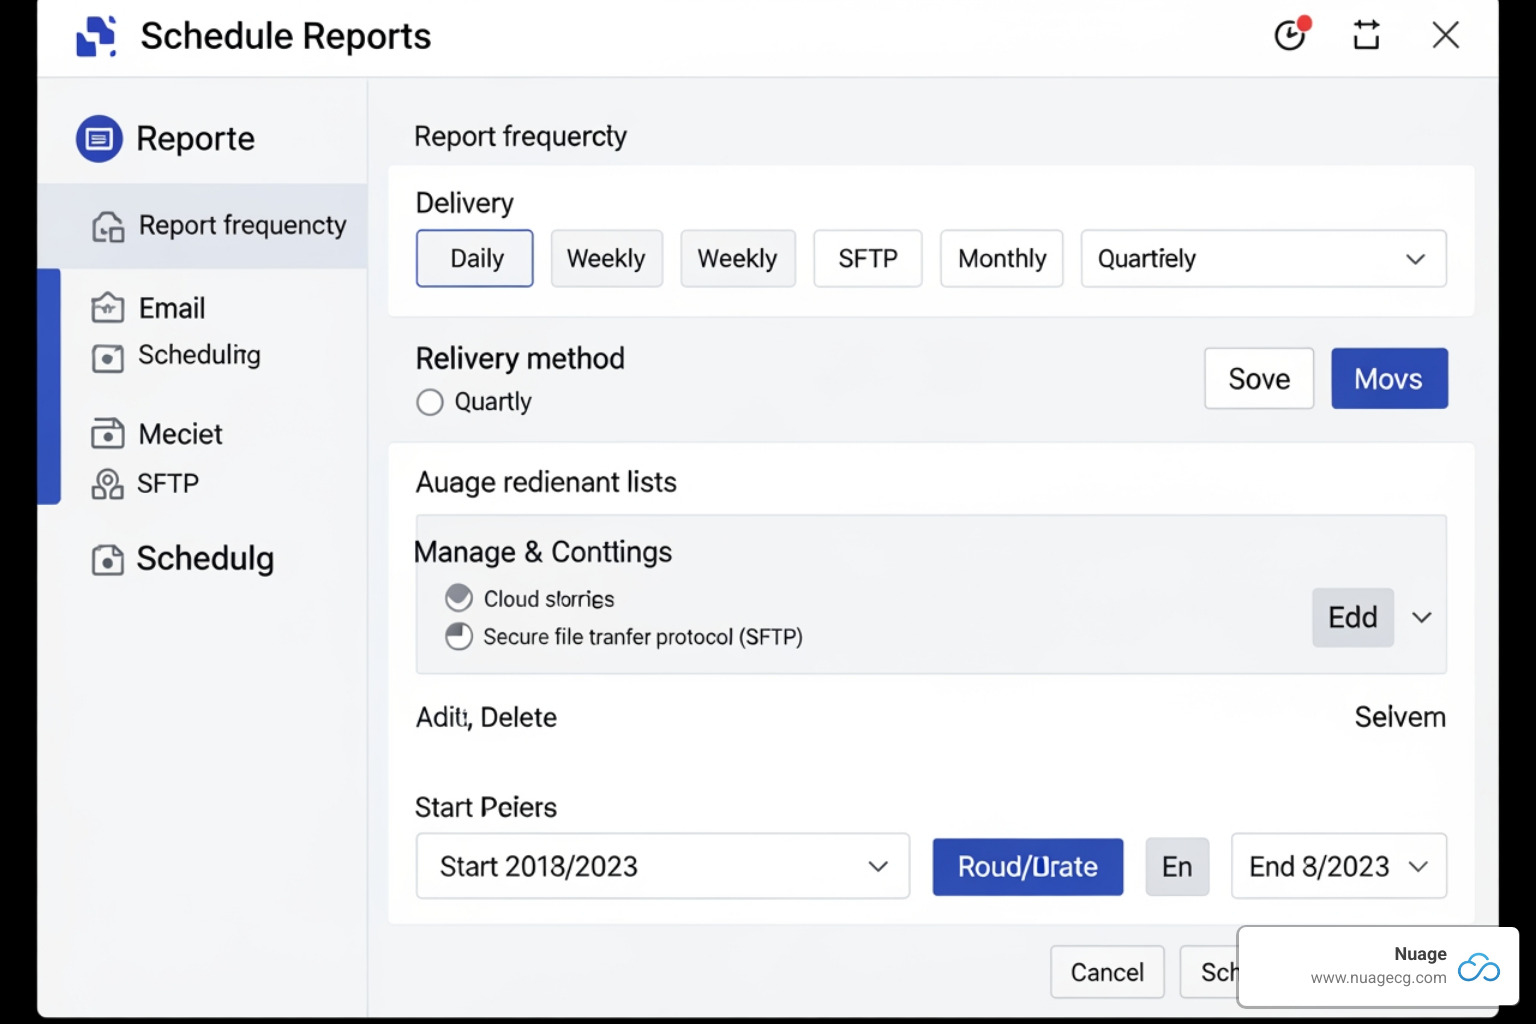Select Secure file tranfer protocol (SFTP)
Viewport: 1536px width, 1024px height.
point(459,636)
